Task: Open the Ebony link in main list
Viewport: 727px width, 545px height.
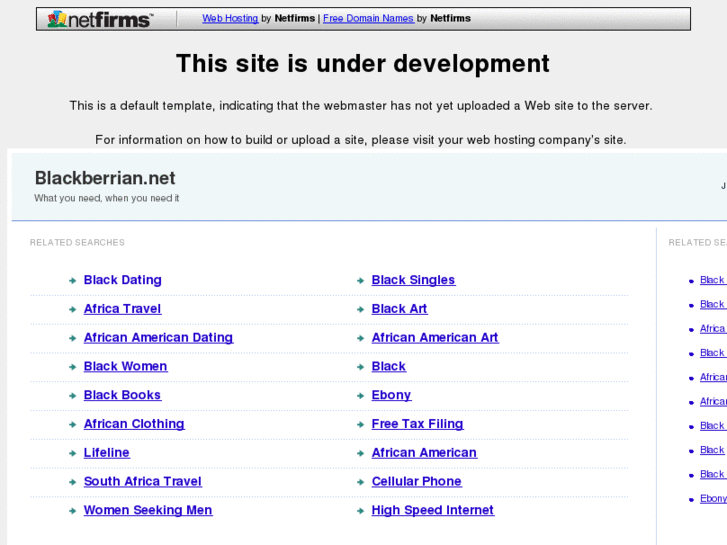Action: click(x=391, y=395)
